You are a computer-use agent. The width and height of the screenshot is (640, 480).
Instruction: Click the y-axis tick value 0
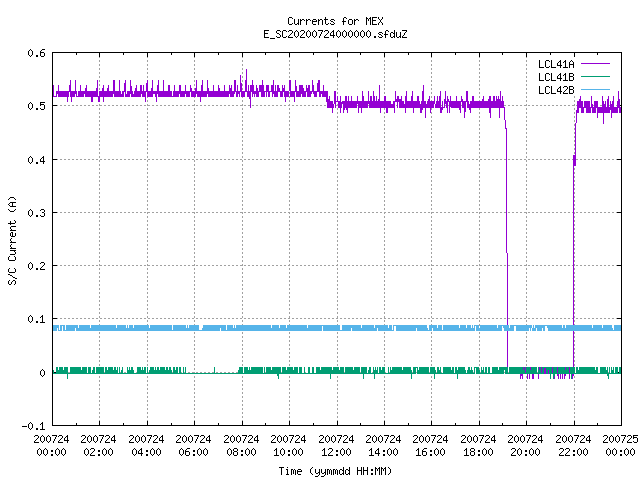point(42,373)
